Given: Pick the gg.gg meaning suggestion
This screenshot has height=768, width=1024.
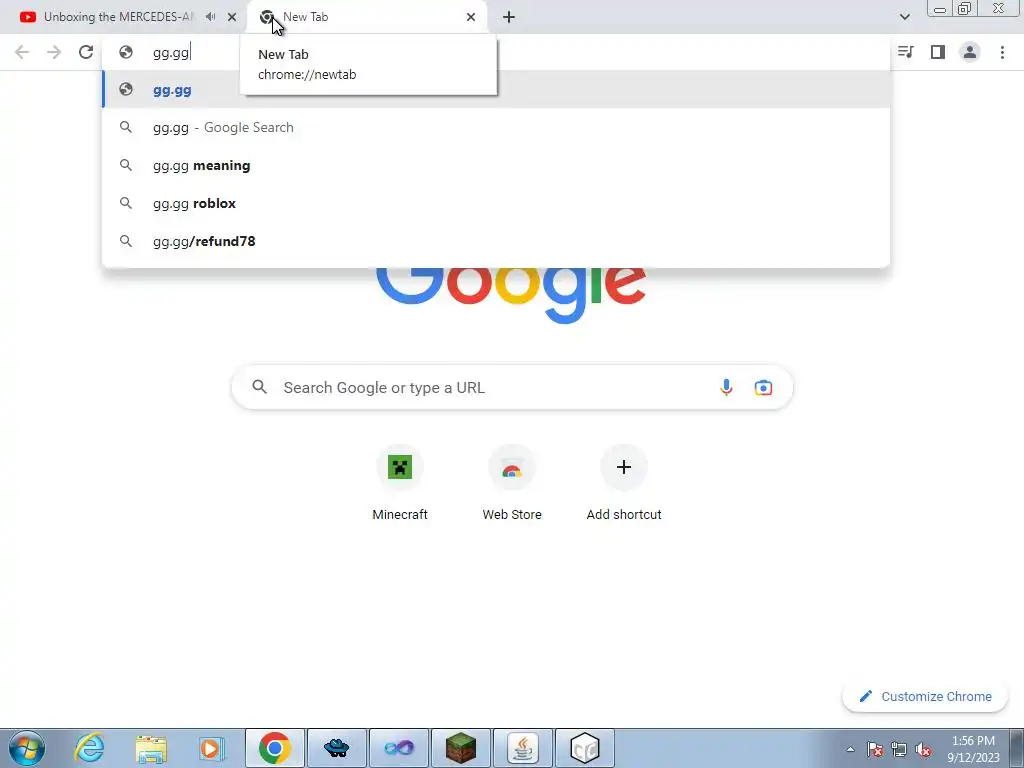Looking at the screenshot, I should coord(496,165).
